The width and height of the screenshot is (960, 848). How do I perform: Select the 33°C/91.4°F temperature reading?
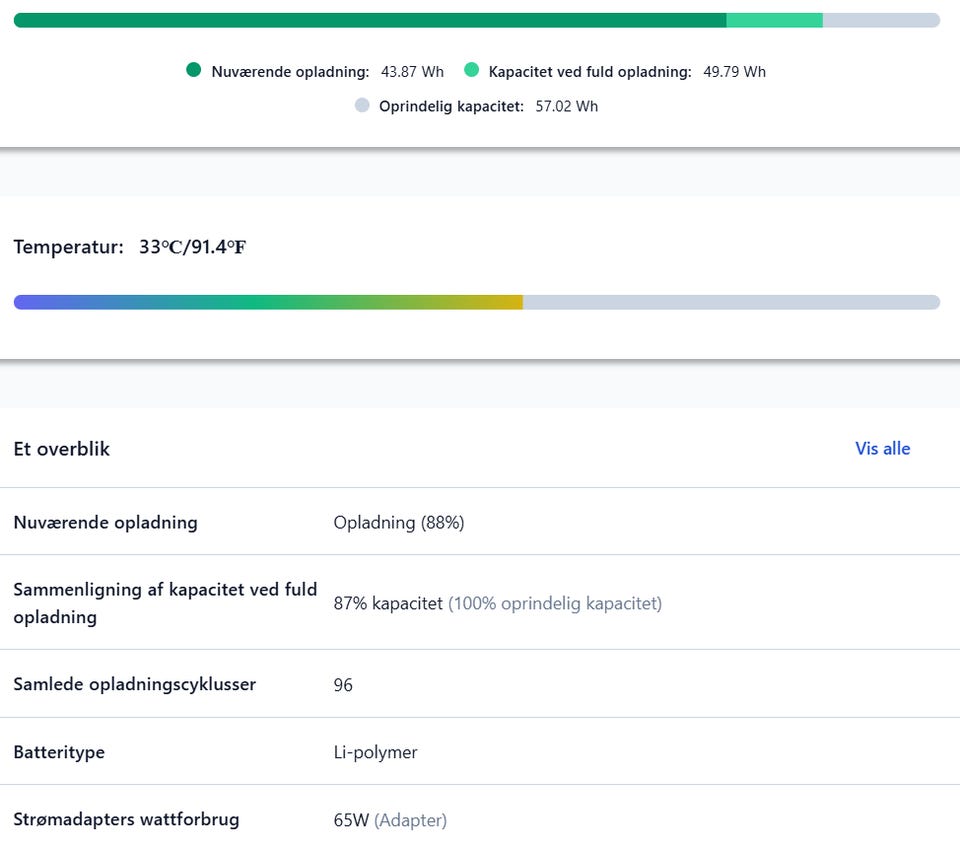point(192,247)
